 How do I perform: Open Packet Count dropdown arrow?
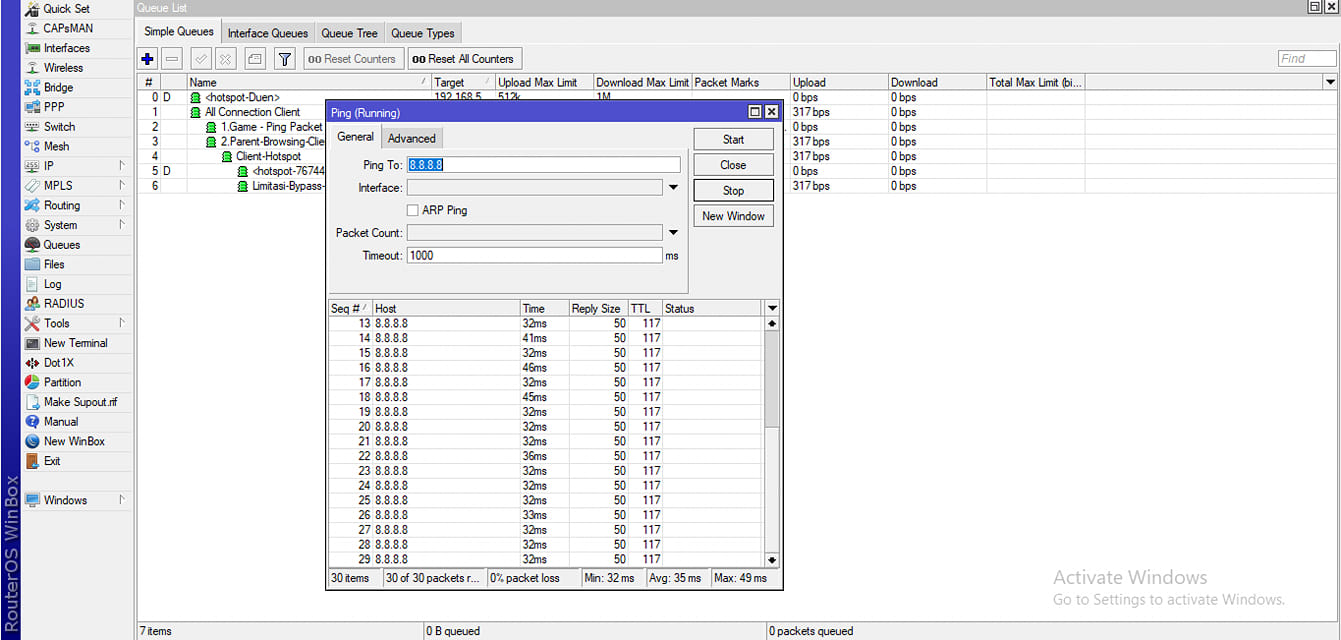tap(673, 233)
